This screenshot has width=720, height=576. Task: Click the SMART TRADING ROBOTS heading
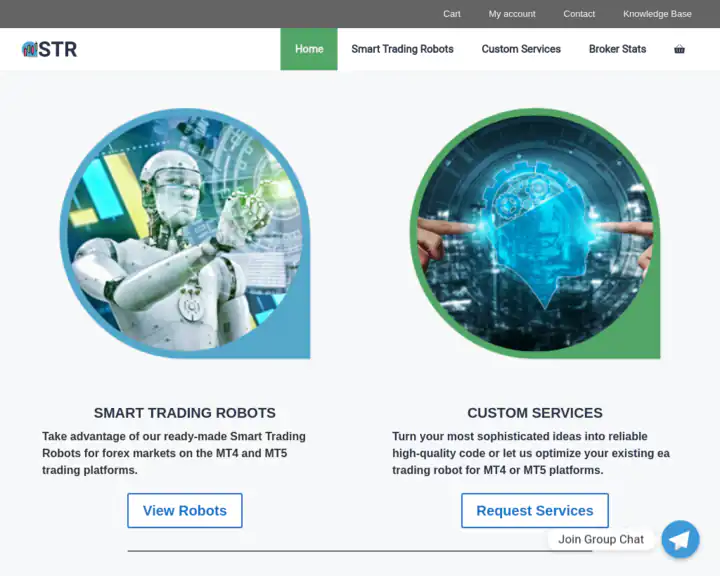(185, 413)
